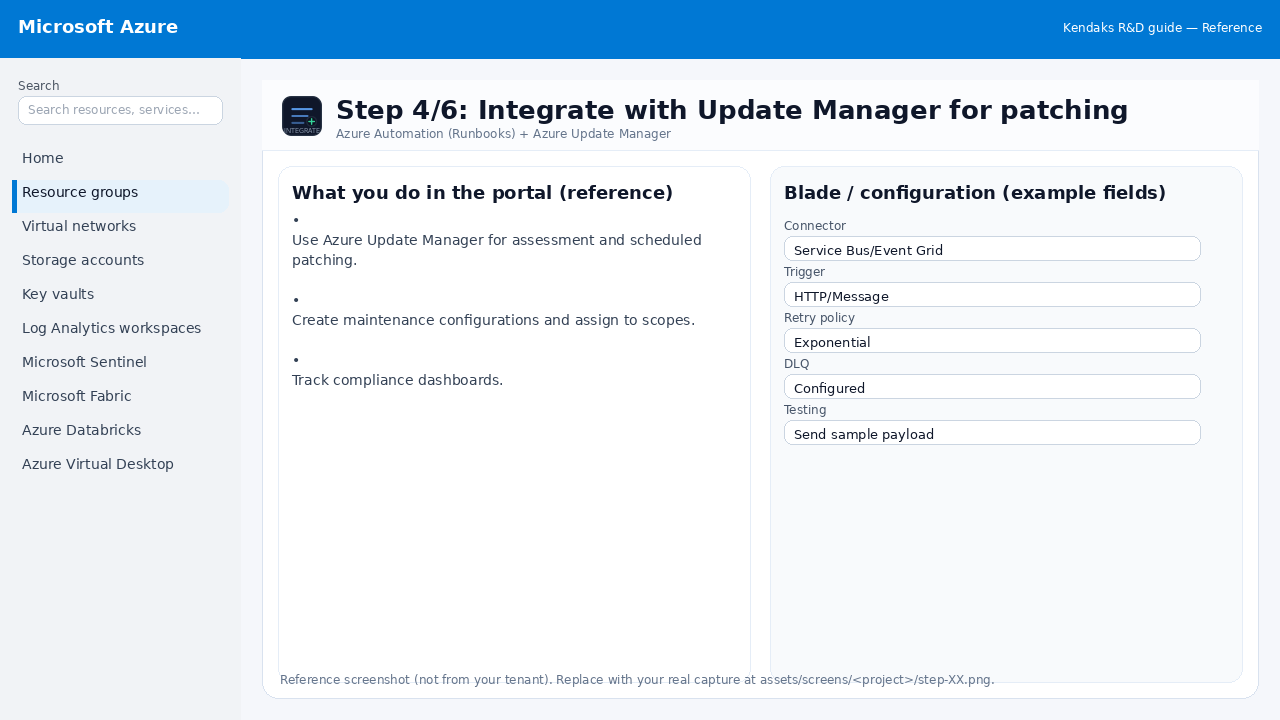Click the Trigger label
This screenshot has width=1280, height=720.
pyautogui.click(x=804, y=272)
